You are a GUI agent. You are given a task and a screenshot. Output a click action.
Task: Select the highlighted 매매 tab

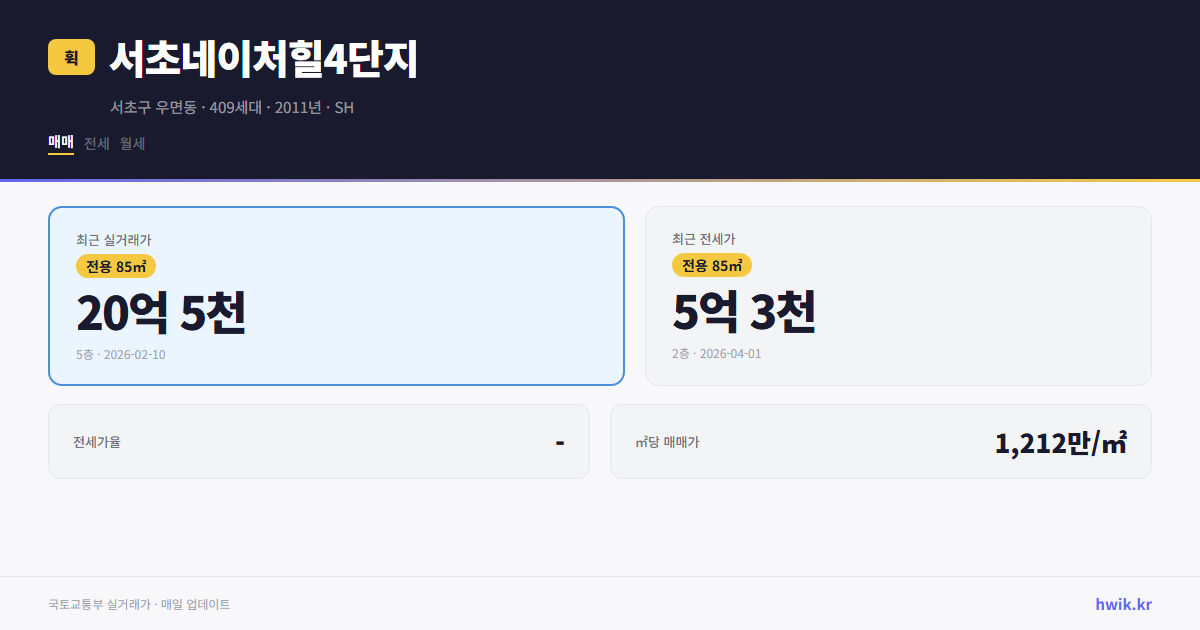click(60, 143)
